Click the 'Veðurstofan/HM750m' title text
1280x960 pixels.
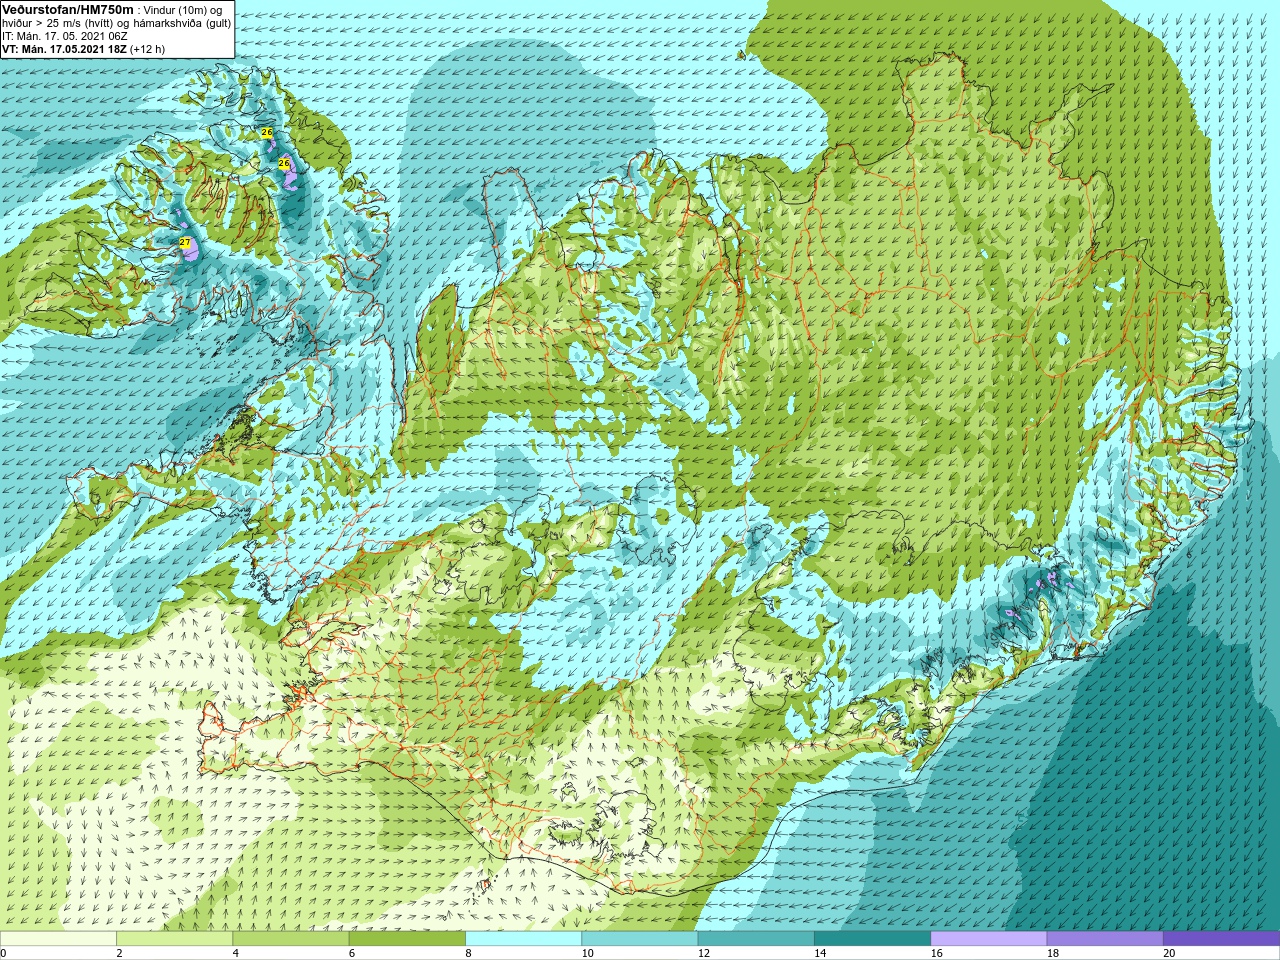click(68, 9)
